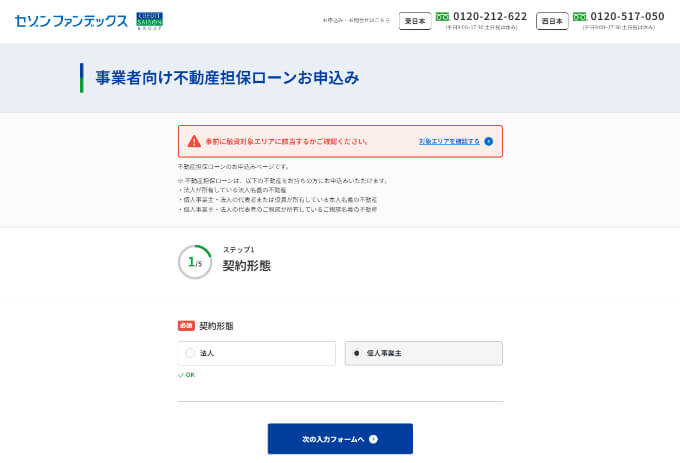Click the blue arrow icon in the alert box

pos(489,141)
